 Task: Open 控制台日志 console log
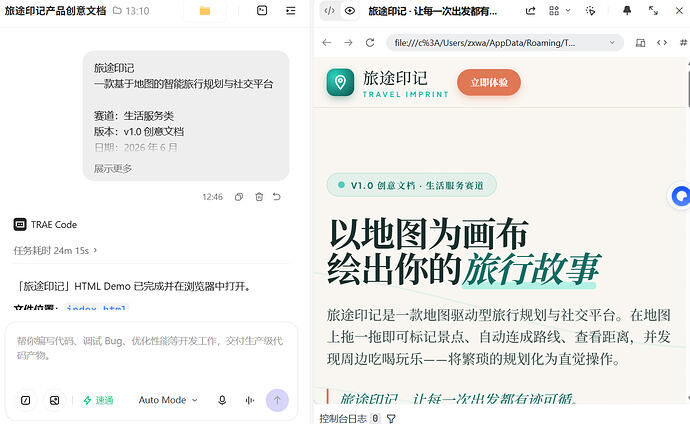[x=343, y=418]
